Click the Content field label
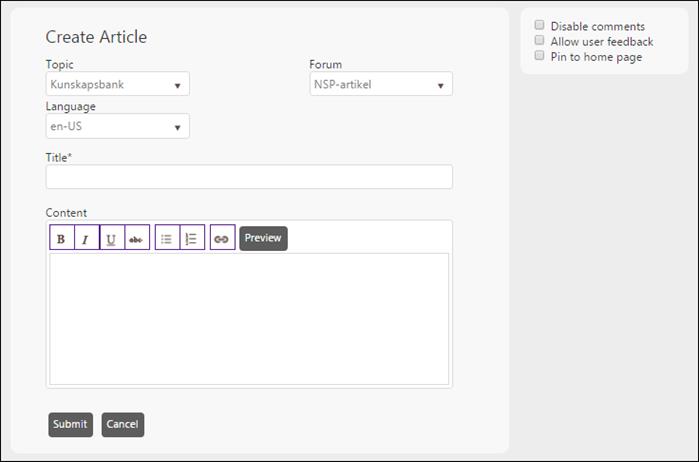Screen dimensions: 699x462 (x=66, y=213)
